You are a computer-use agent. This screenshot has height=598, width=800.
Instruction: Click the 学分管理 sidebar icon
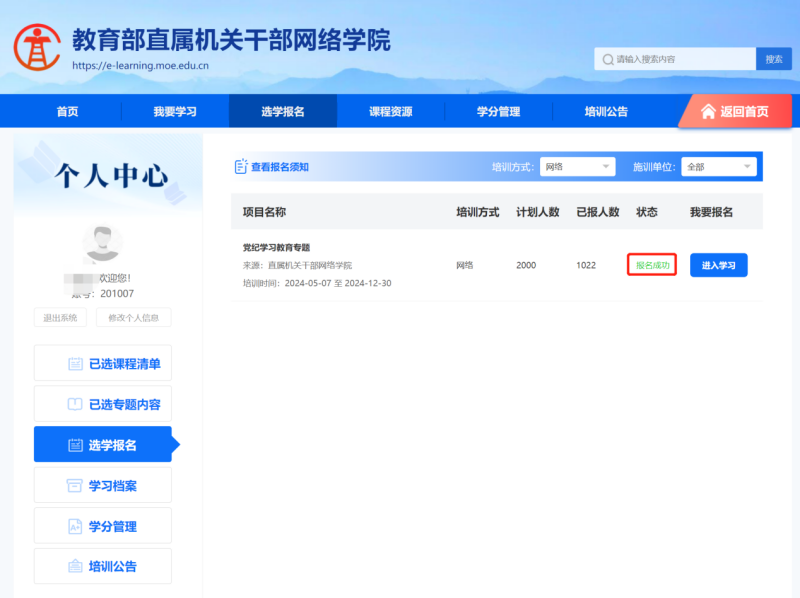click(x=75, y=526)
